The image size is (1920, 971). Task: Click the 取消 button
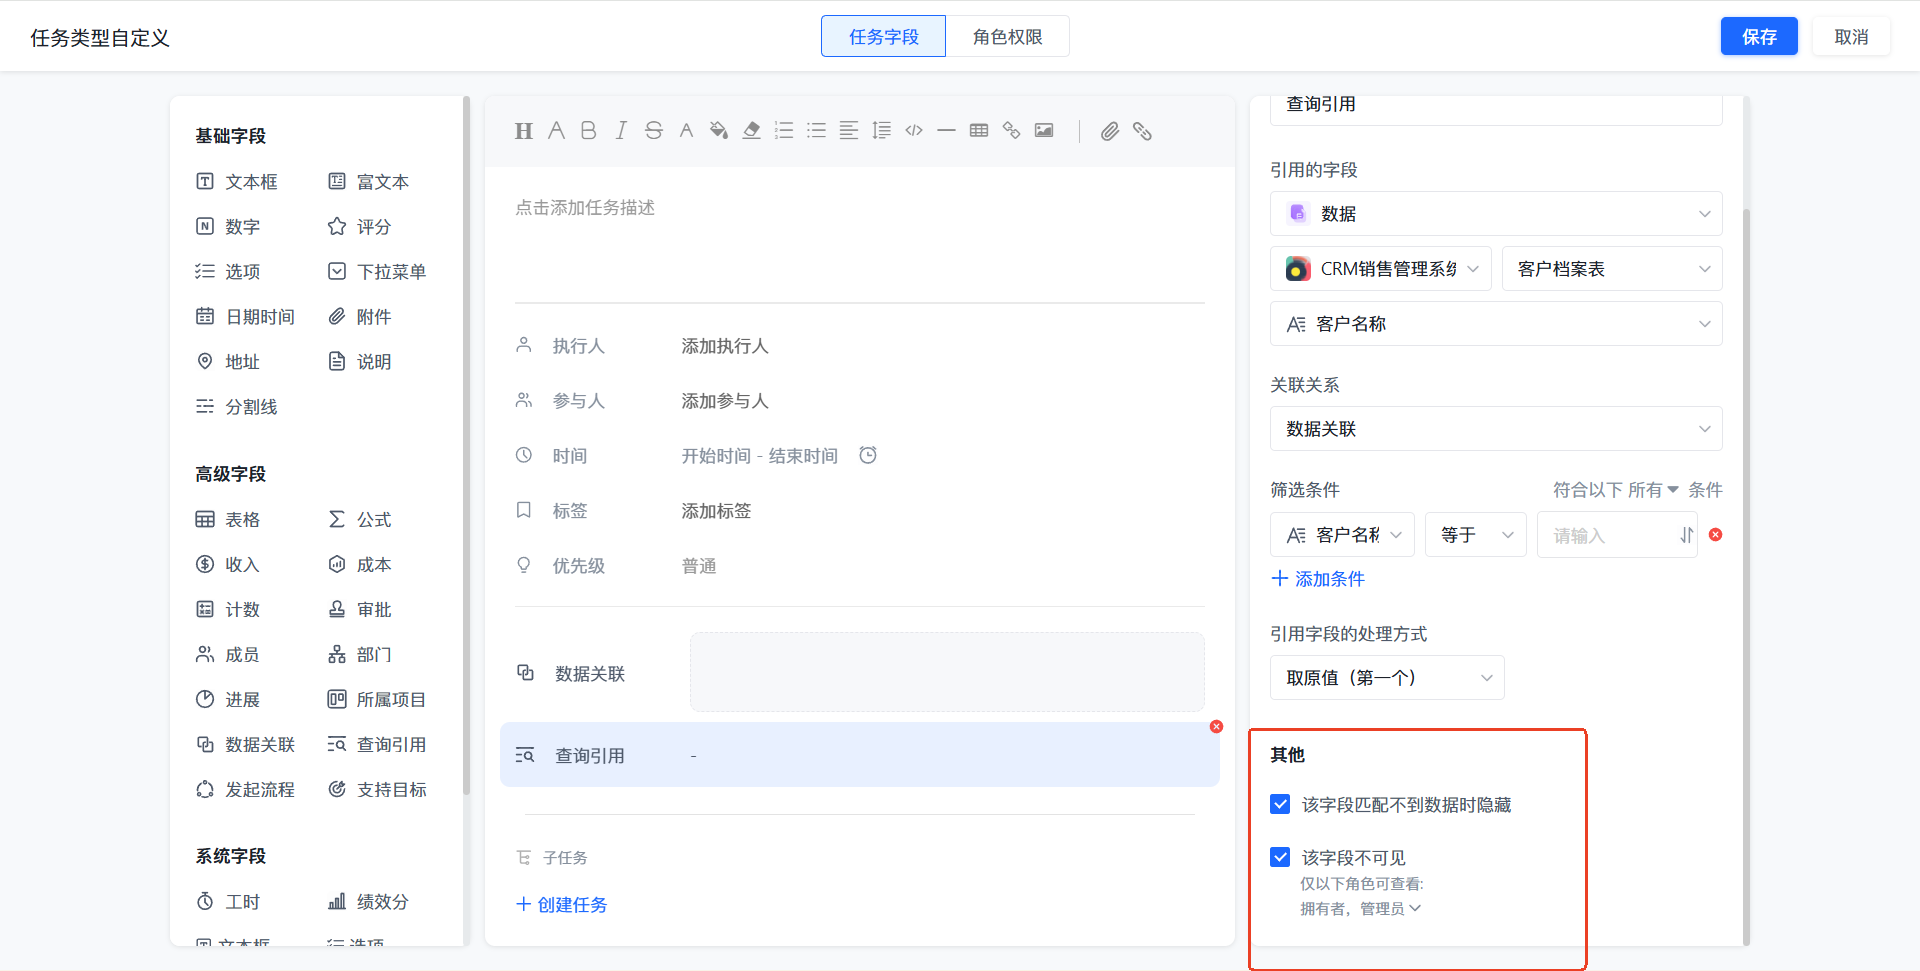(1851, 37)
